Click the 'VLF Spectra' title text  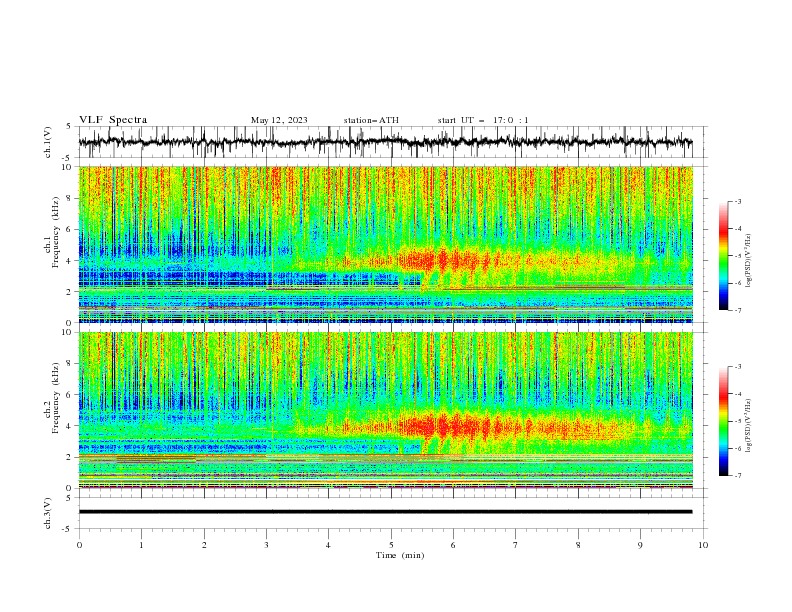[113, 120]
